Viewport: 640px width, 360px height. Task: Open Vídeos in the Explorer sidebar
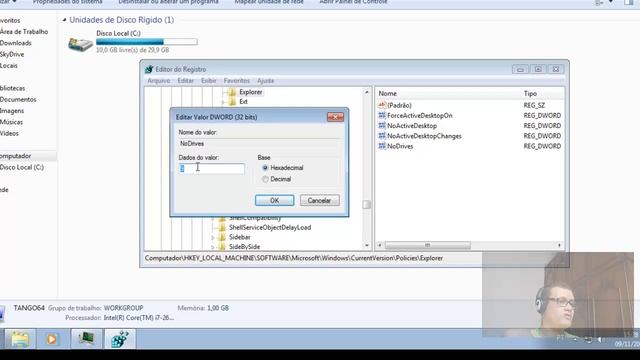click(9, 133)
